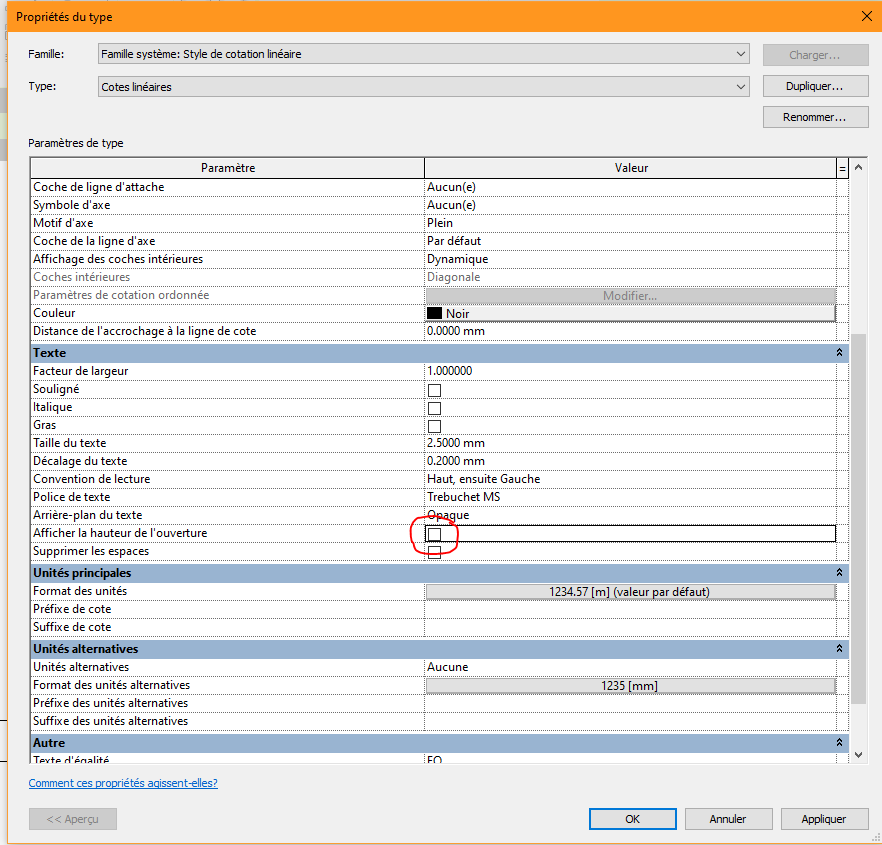Confirm changes with OK

pos(632,818)
